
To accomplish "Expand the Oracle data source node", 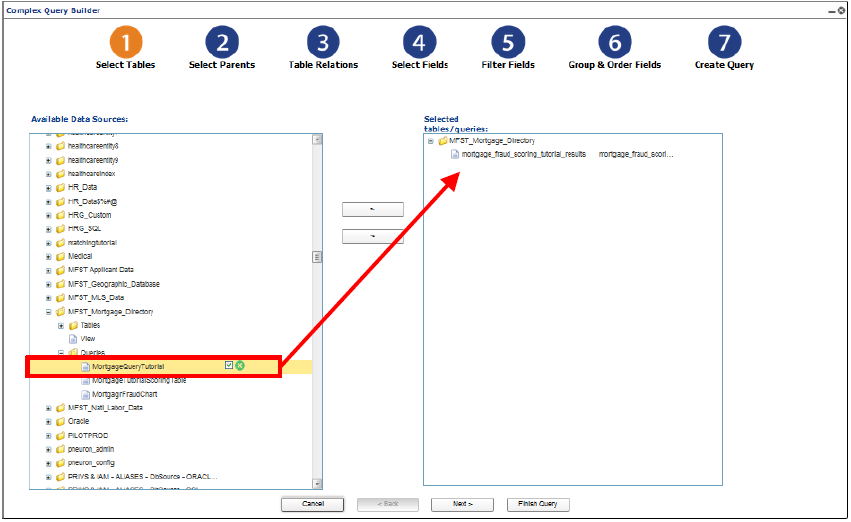I will click(48, 422).
